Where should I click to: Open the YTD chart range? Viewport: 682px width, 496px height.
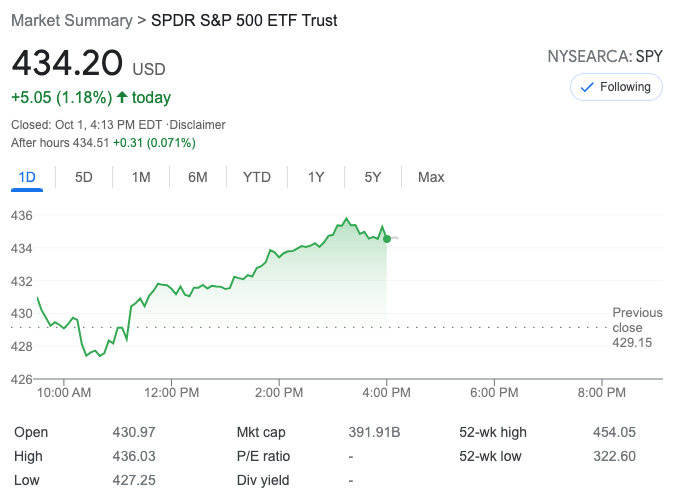tap(257, 177)
